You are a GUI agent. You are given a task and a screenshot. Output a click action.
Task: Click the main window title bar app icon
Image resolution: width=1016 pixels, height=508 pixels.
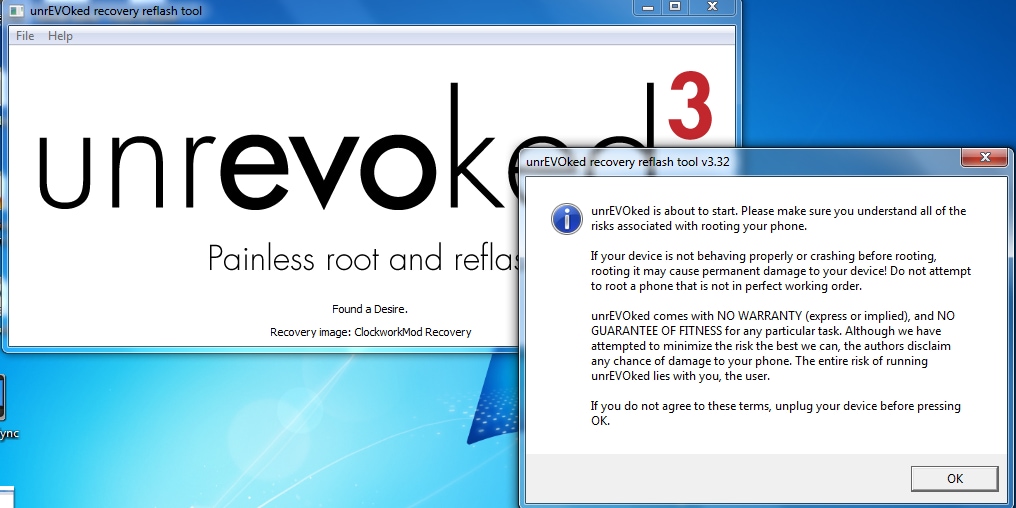pyautogui.click(x=16, y=10)
